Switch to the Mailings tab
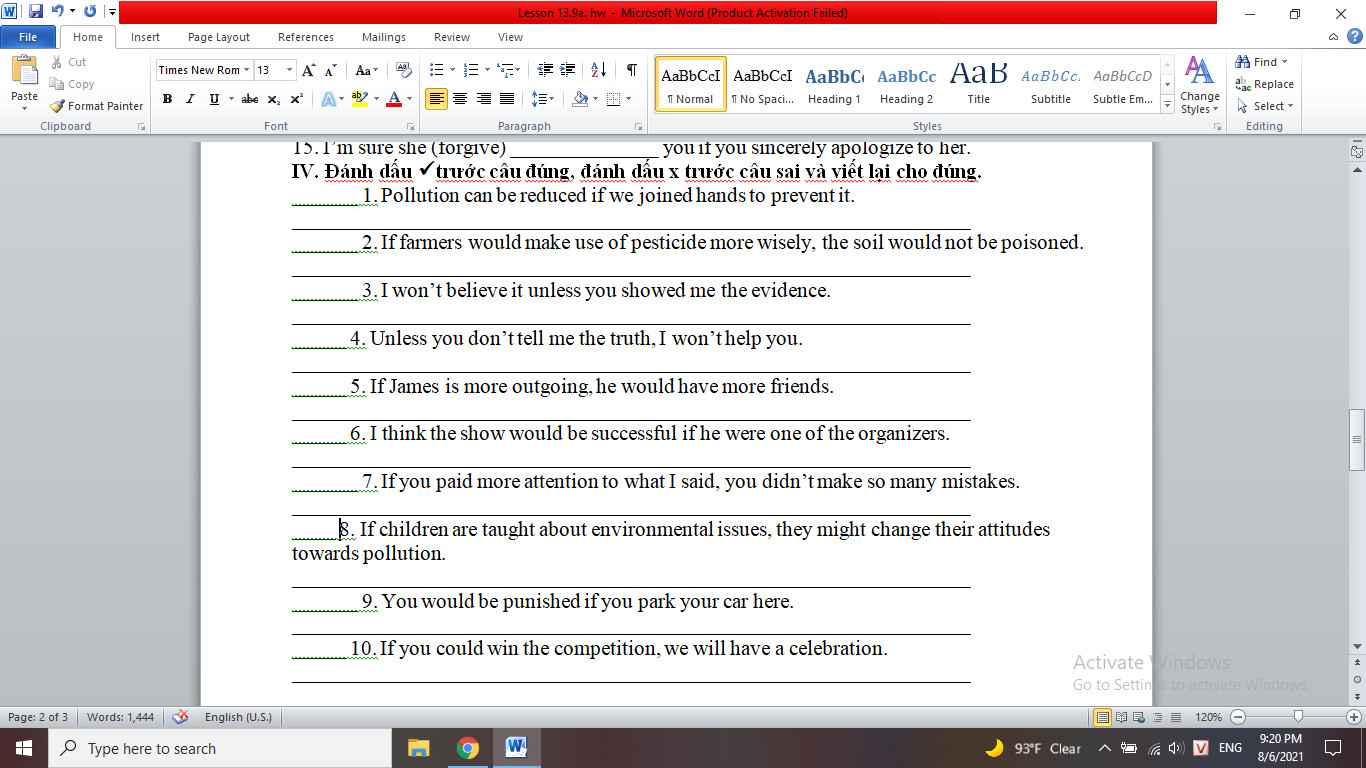Image resolution: width=1366 pixels, height=768 pixels. pyautogui.click(x=384, y=37)
